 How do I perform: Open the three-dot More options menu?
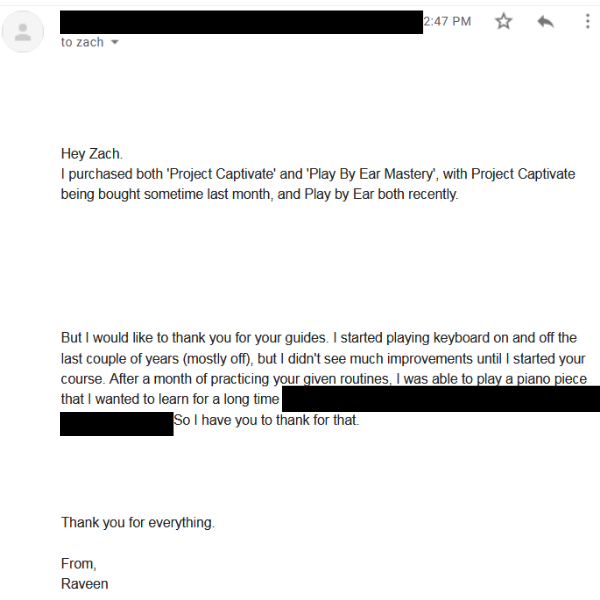587,21
